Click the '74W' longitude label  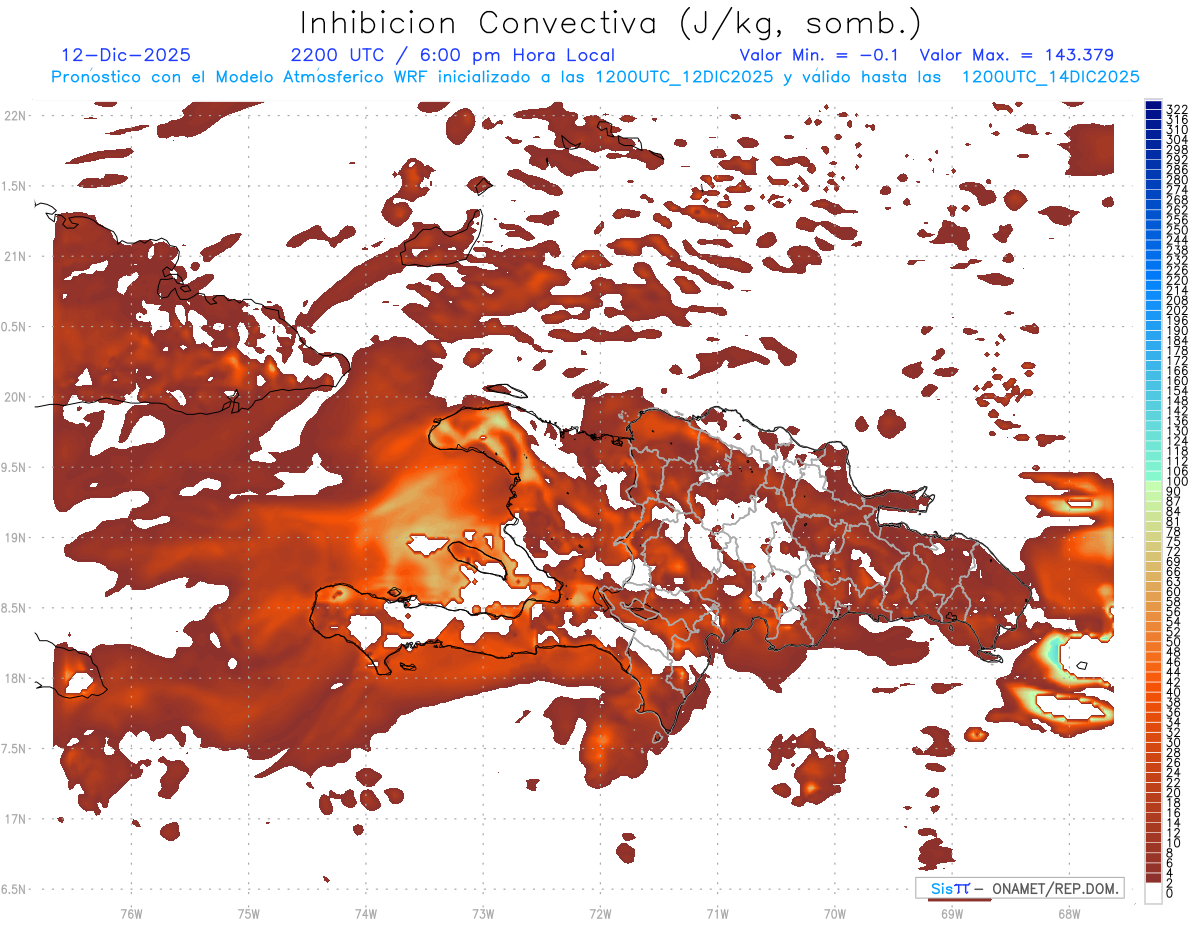366,913
